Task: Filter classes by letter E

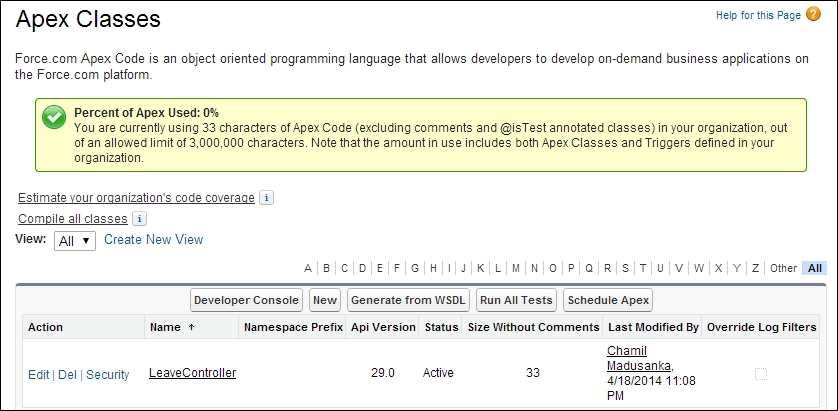Action: coord(380,268)
